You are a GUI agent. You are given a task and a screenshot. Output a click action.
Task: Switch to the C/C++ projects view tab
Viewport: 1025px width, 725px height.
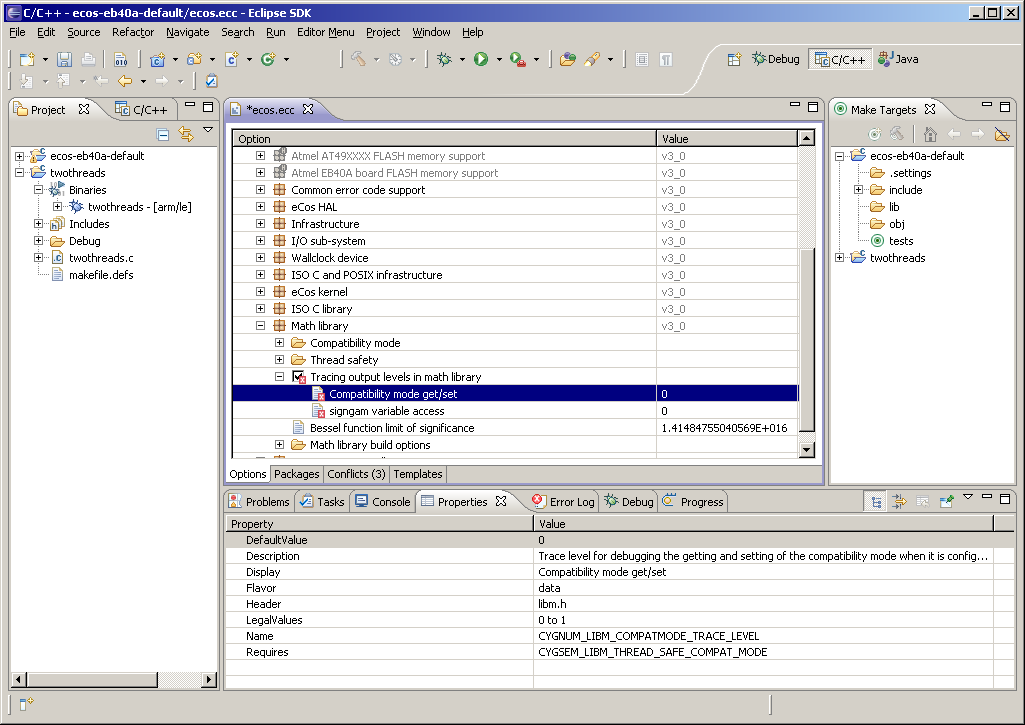click(142, 110)
